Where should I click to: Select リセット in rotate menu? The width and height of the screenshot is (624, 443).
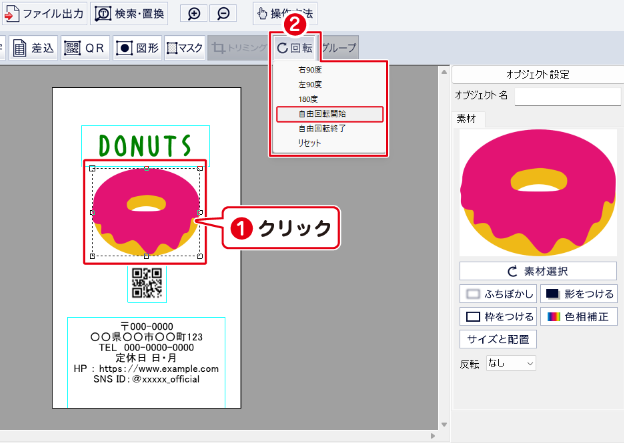[x=310, y=143]
